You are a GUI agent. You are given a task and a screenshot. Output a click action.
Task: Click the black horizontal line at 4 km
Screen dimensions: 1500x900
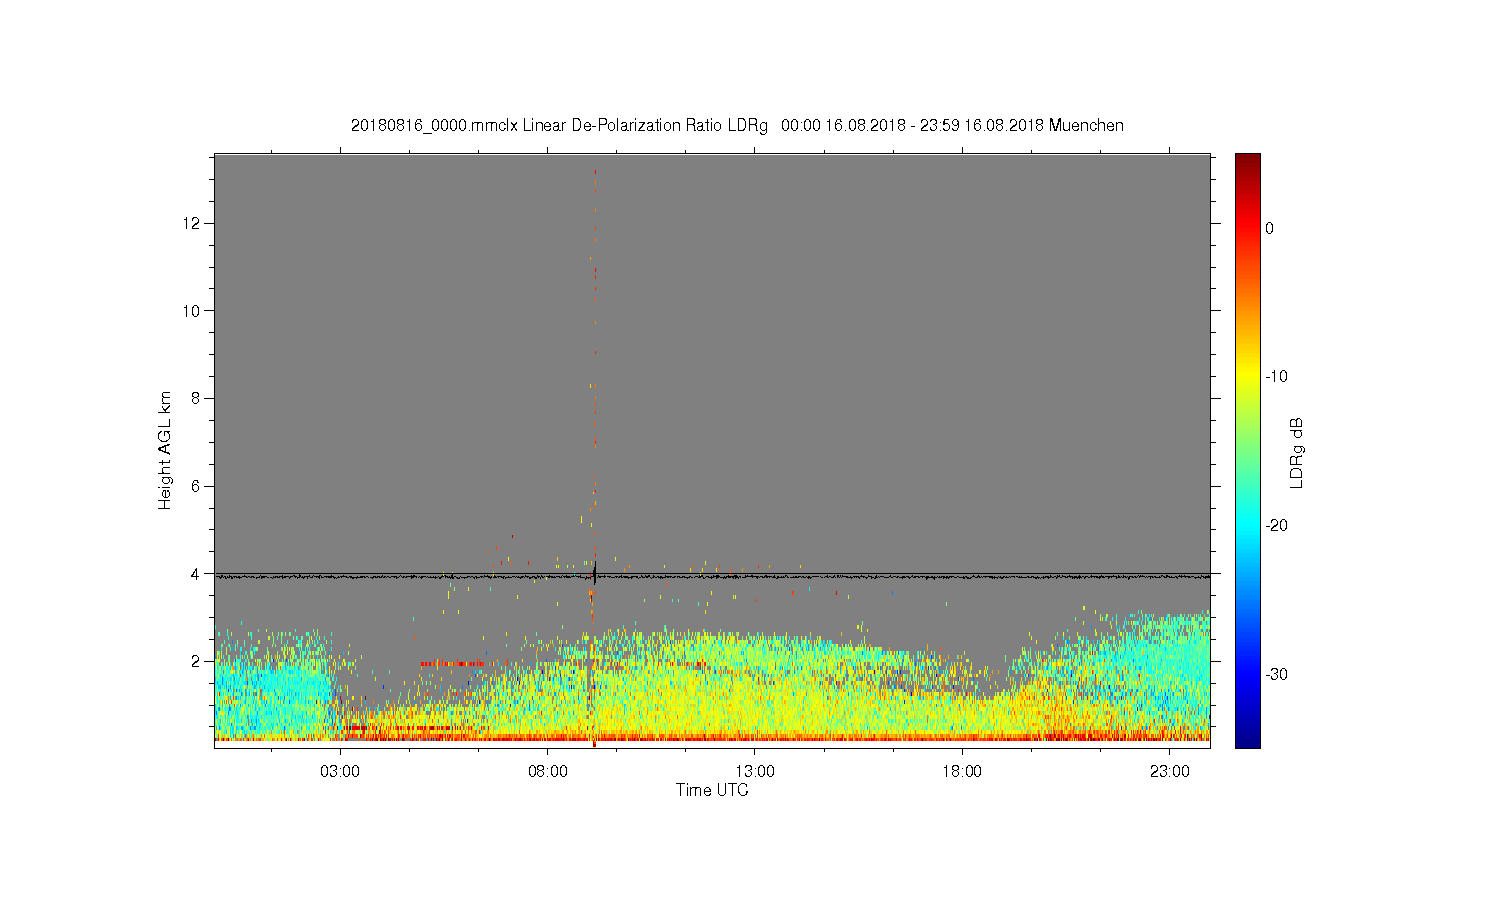pos(712,576)
